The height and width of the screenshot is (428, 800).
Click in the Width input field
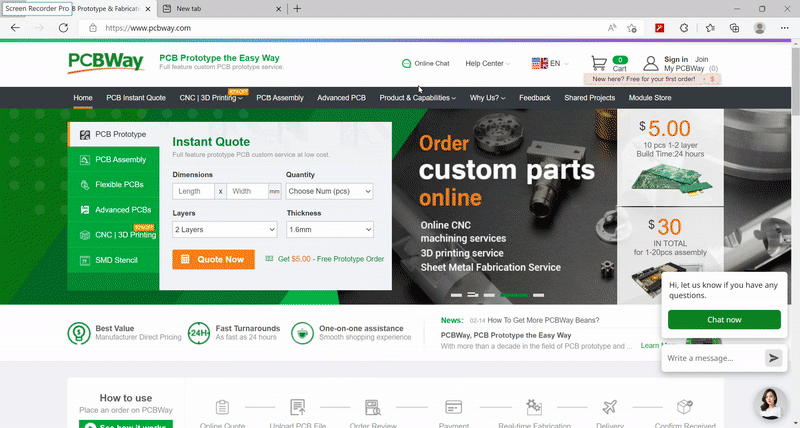pyautogui.click(x=247, y=191)
